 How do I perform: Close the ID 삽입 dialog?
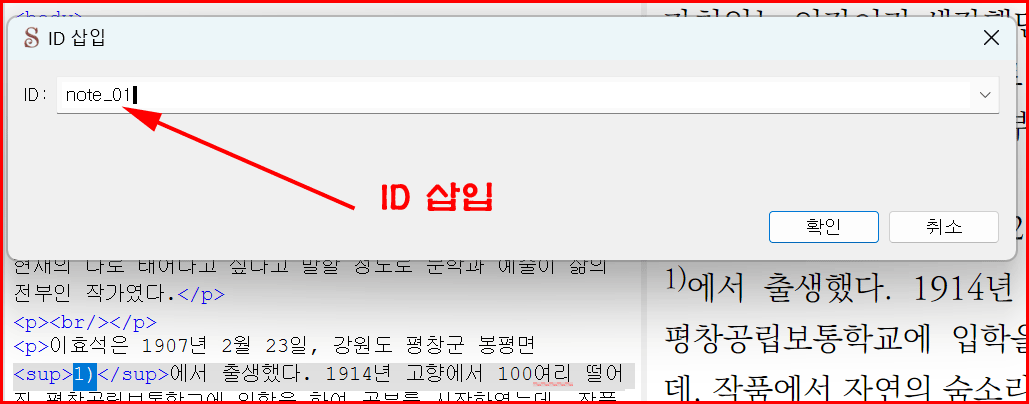tap(991, 38)
